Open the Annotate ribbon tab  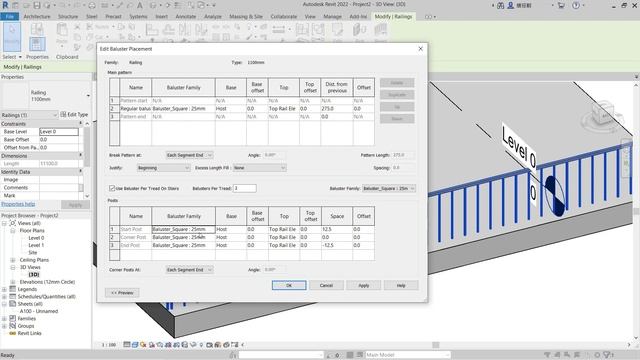(186, 17)
